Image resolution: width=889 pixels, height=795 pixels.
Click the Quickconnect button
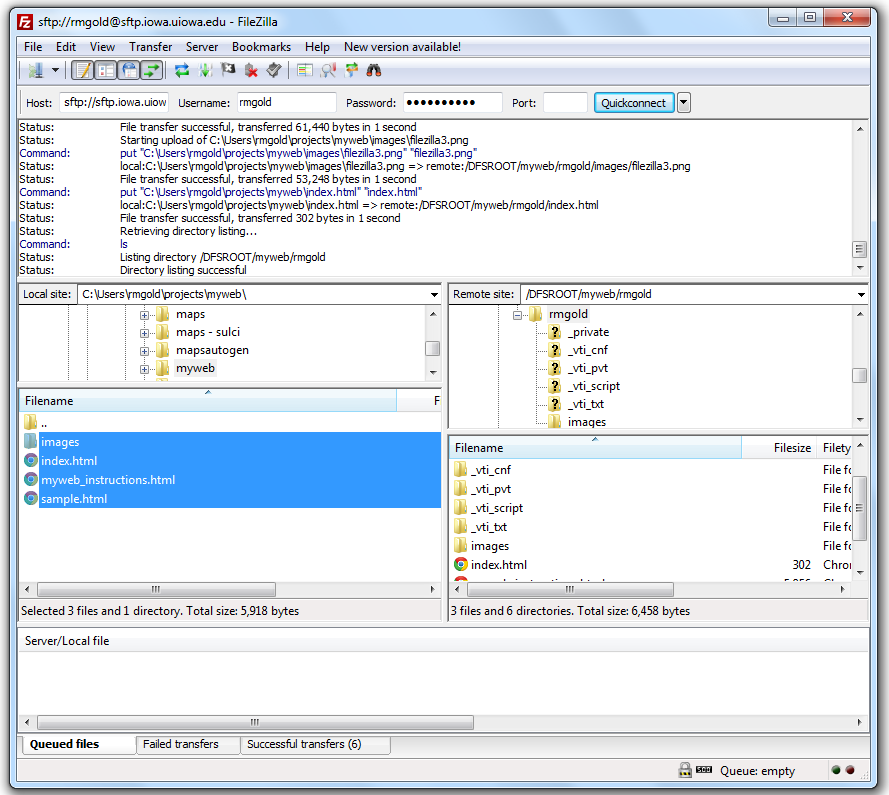pos(634,103)
